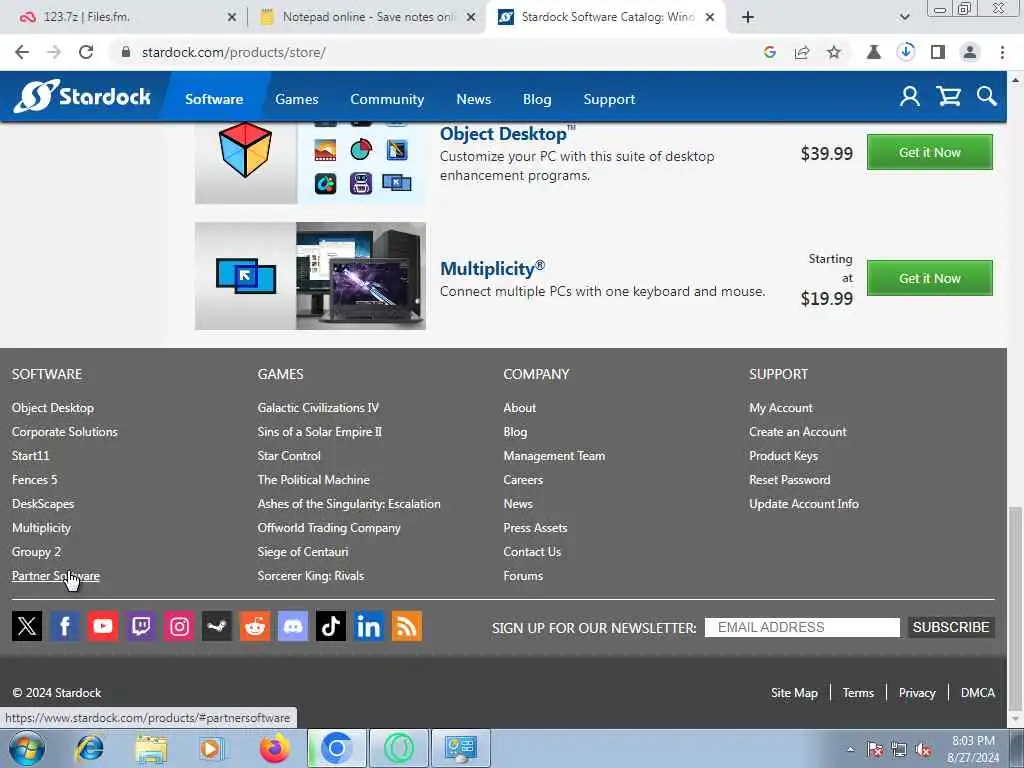Bookmark this page with the star icon
1024x768 pixels.
pyautogui.click(x=834, y=52)
